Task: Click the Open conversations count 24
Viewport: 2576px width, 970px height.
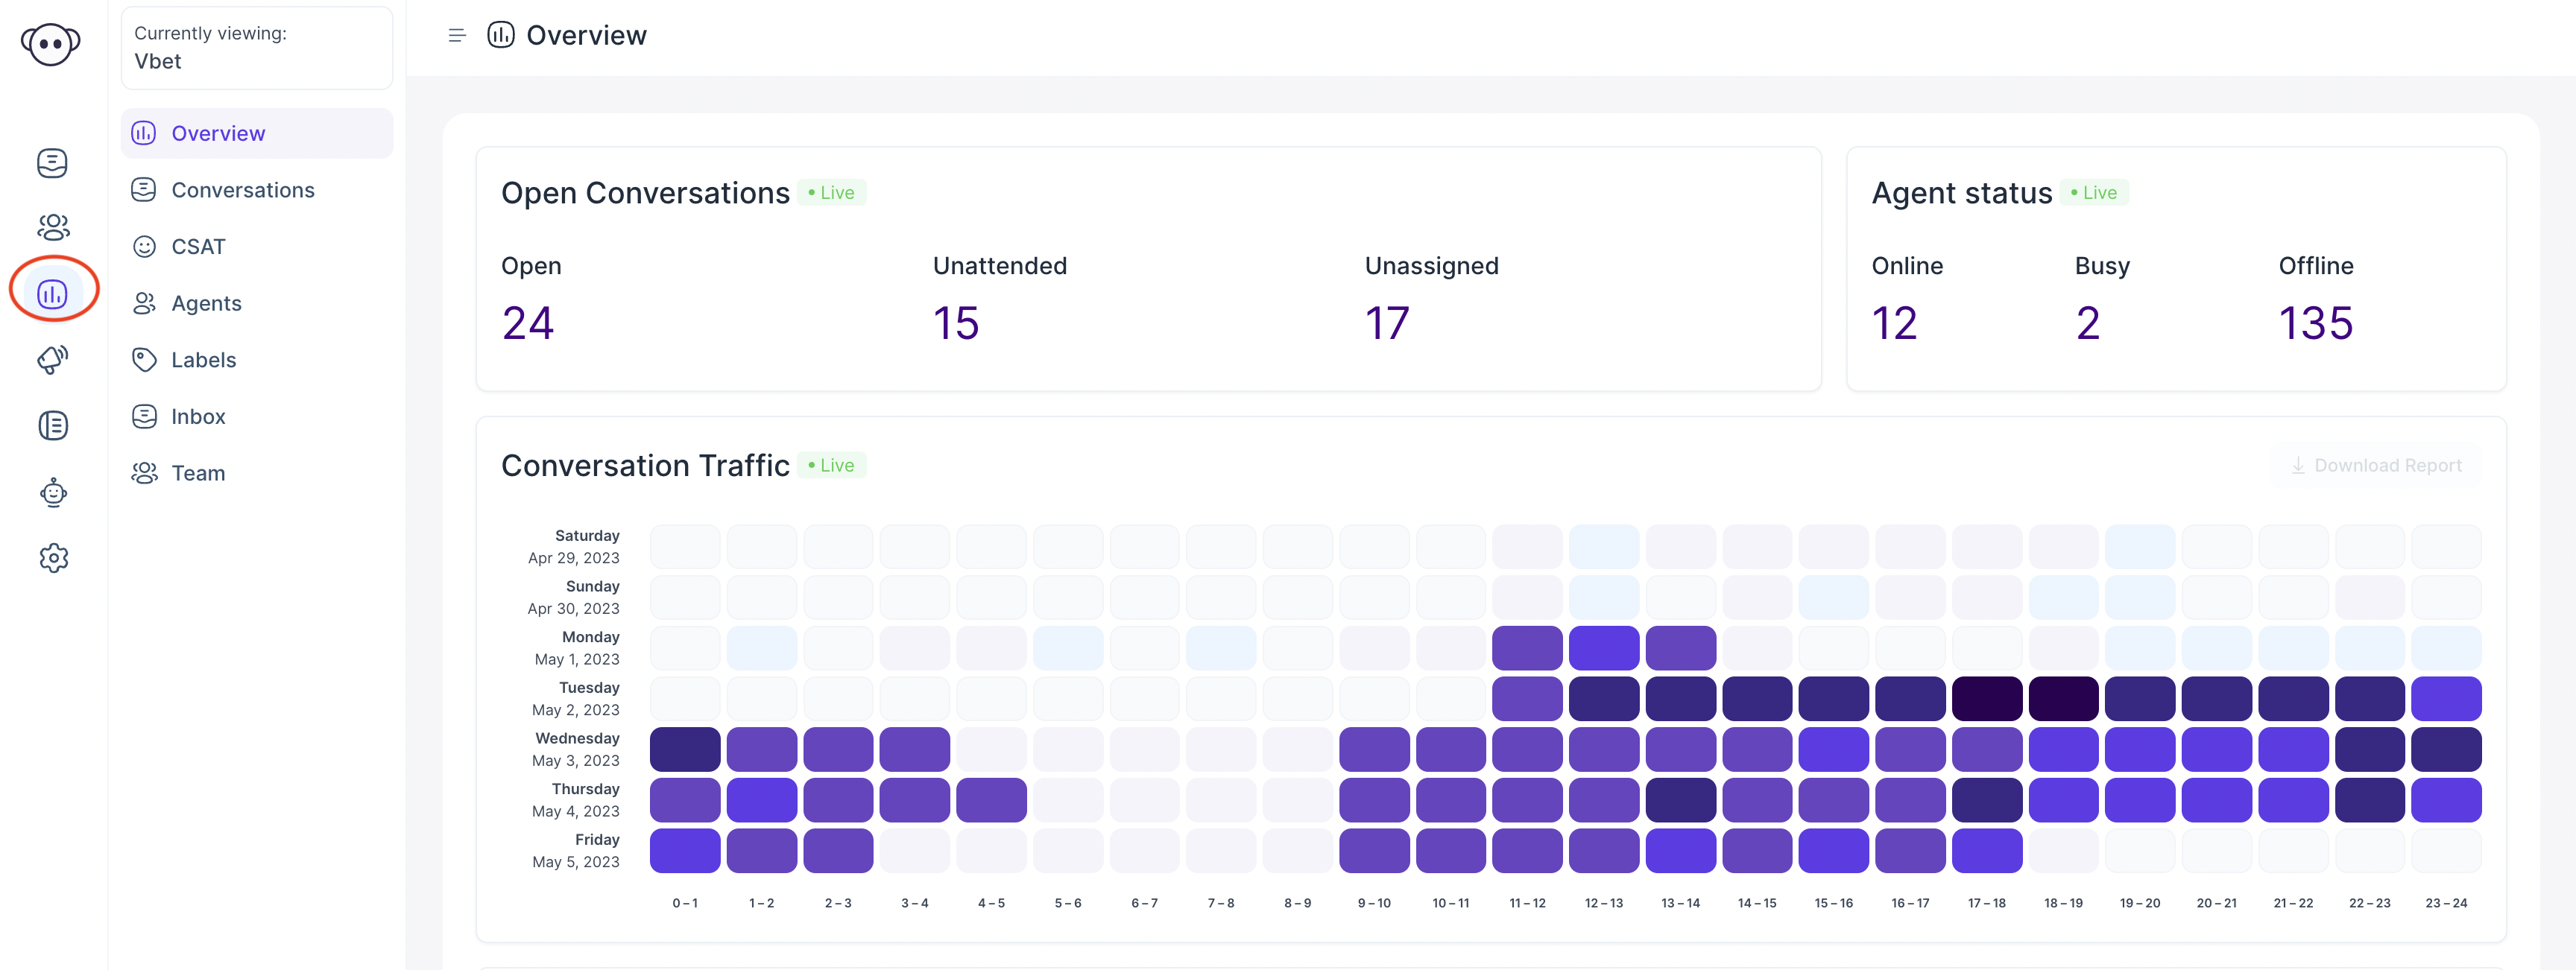Action: point(528,323)
